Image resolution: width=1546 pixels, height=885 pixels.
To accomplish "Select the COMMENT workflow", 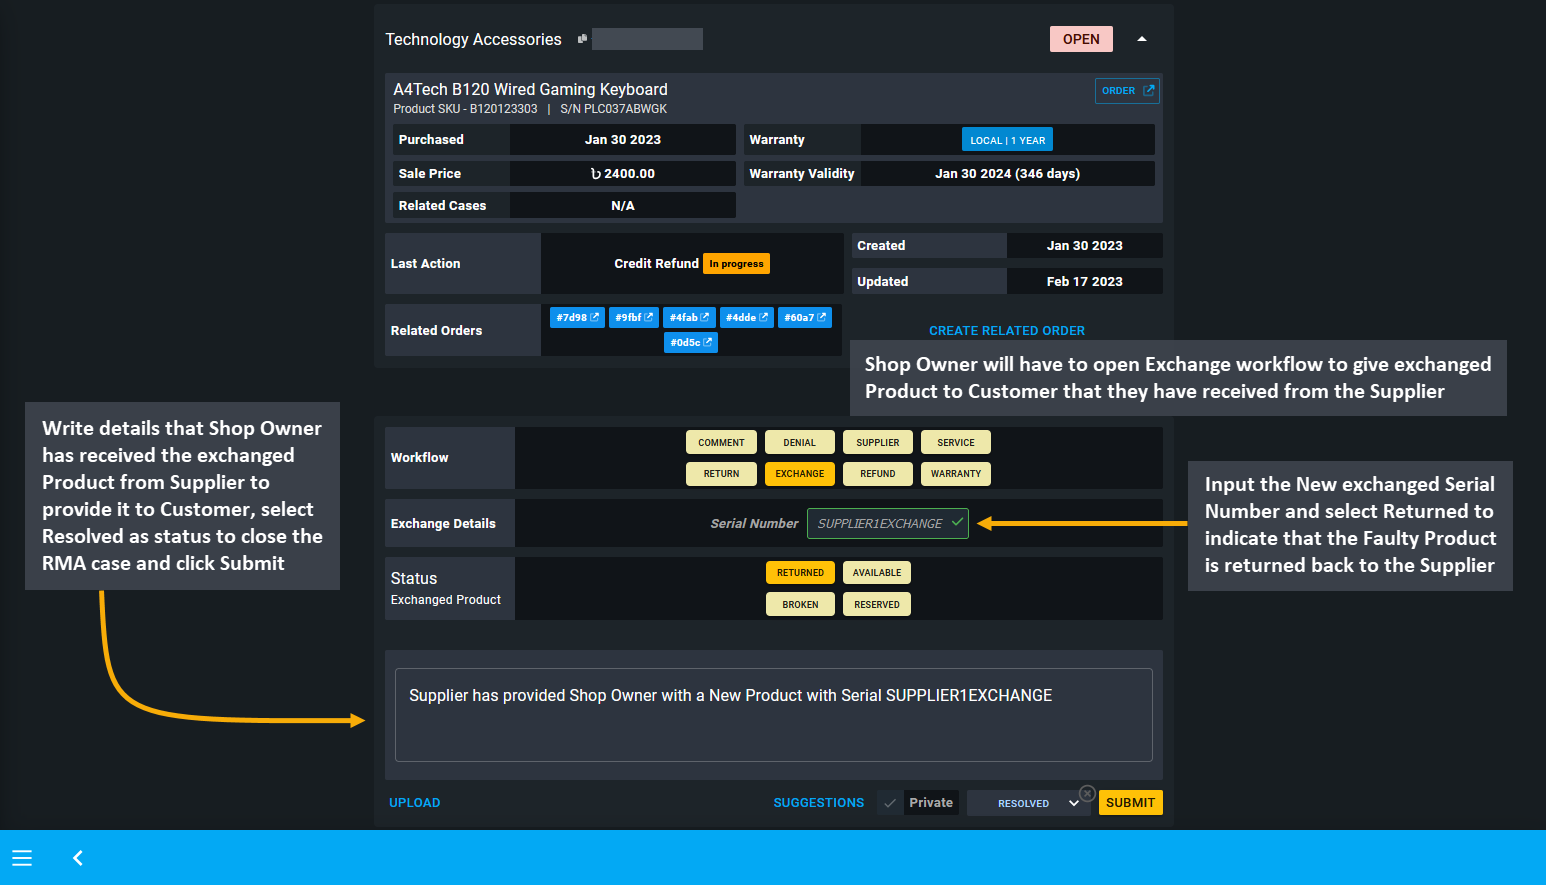I will click(x=721, y=442).
